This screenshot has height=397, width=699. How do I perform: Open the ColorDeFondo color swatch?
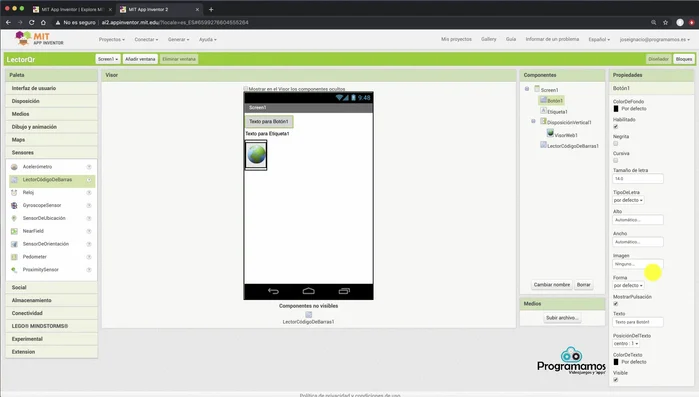pos(616,109)
